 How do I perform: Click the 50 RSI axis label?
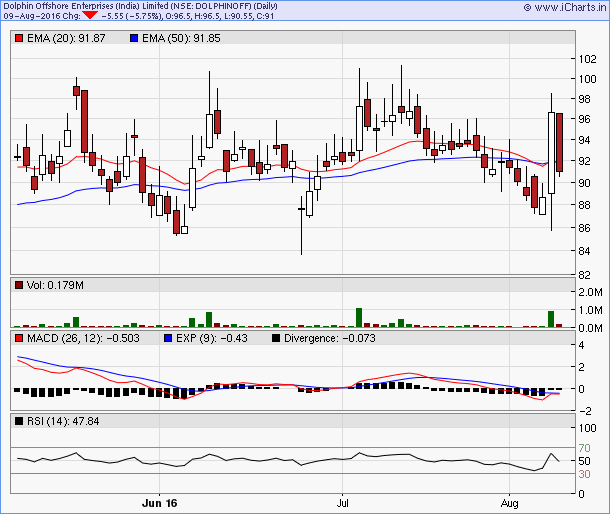585,461
